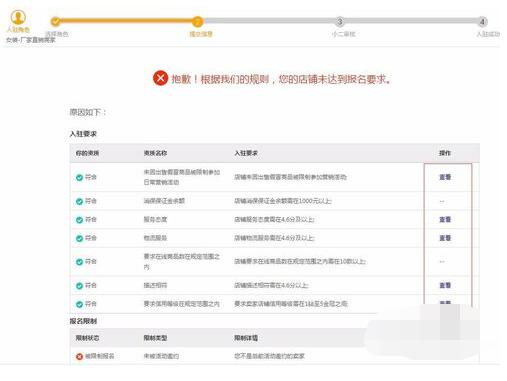Click the 提交信息 step label
507x381 pixels.
(201, 34)
